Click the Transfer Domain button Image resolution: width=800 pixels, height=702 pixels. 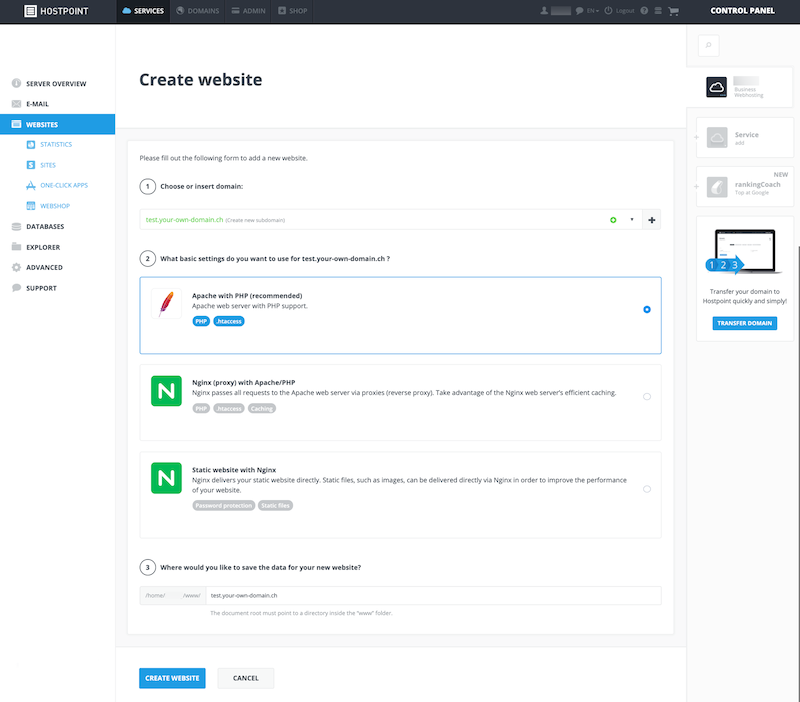coord(744,323)
